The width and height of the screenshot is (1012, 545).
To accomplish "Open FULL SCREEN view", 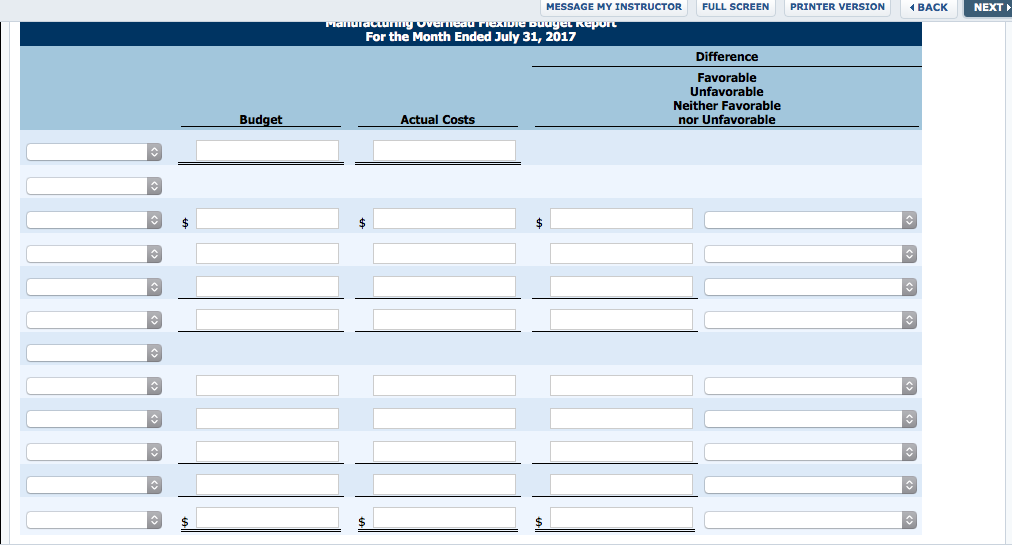I will (735, 7).
